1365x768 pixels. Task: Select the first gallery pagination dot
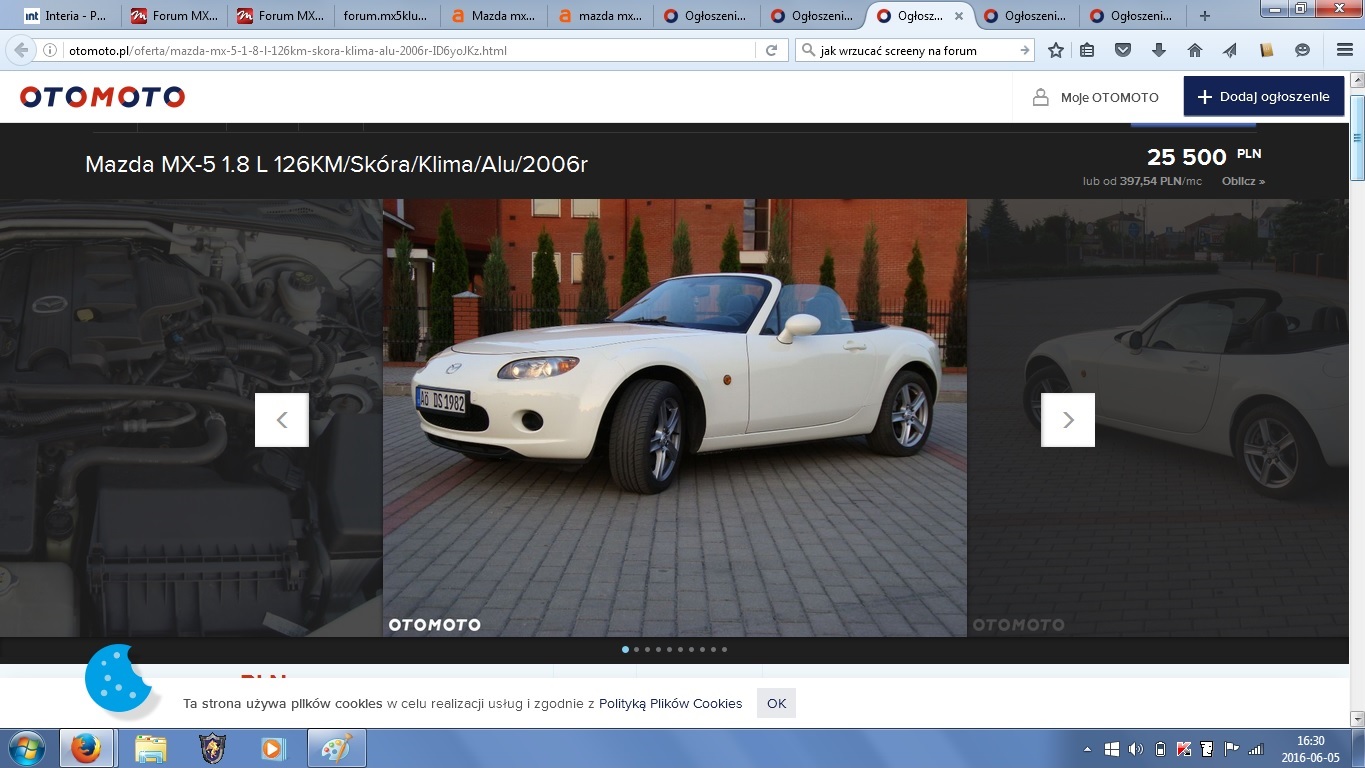pos(626,649)
